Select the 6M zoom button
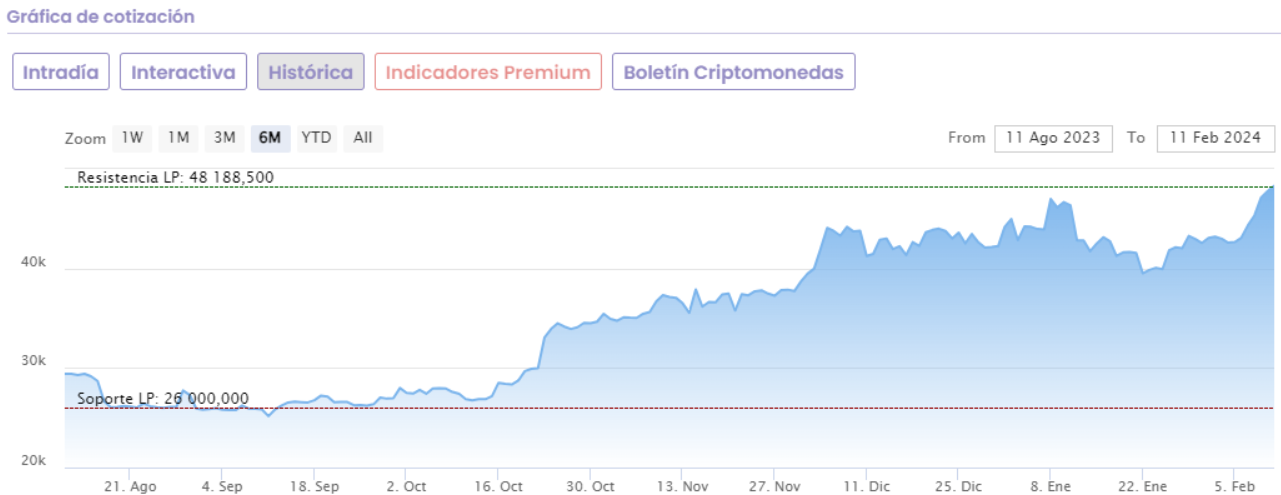Image resolution: width=1281 pixels, height=495 pixels. point(270,138)
